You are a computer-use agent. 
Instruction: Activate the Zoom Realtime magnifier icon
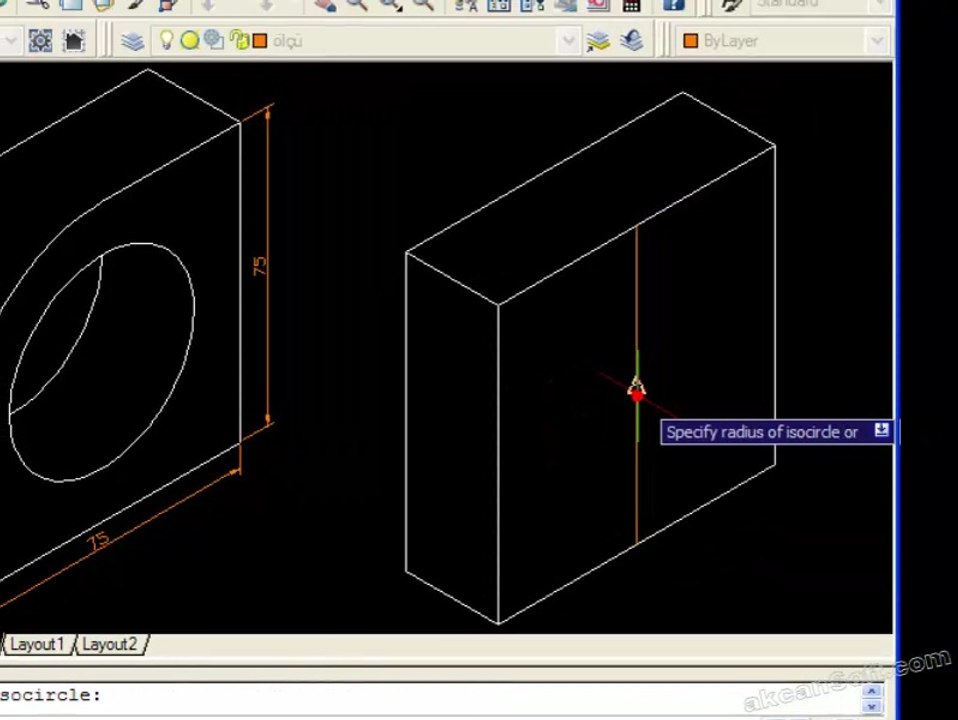[357, 6]
